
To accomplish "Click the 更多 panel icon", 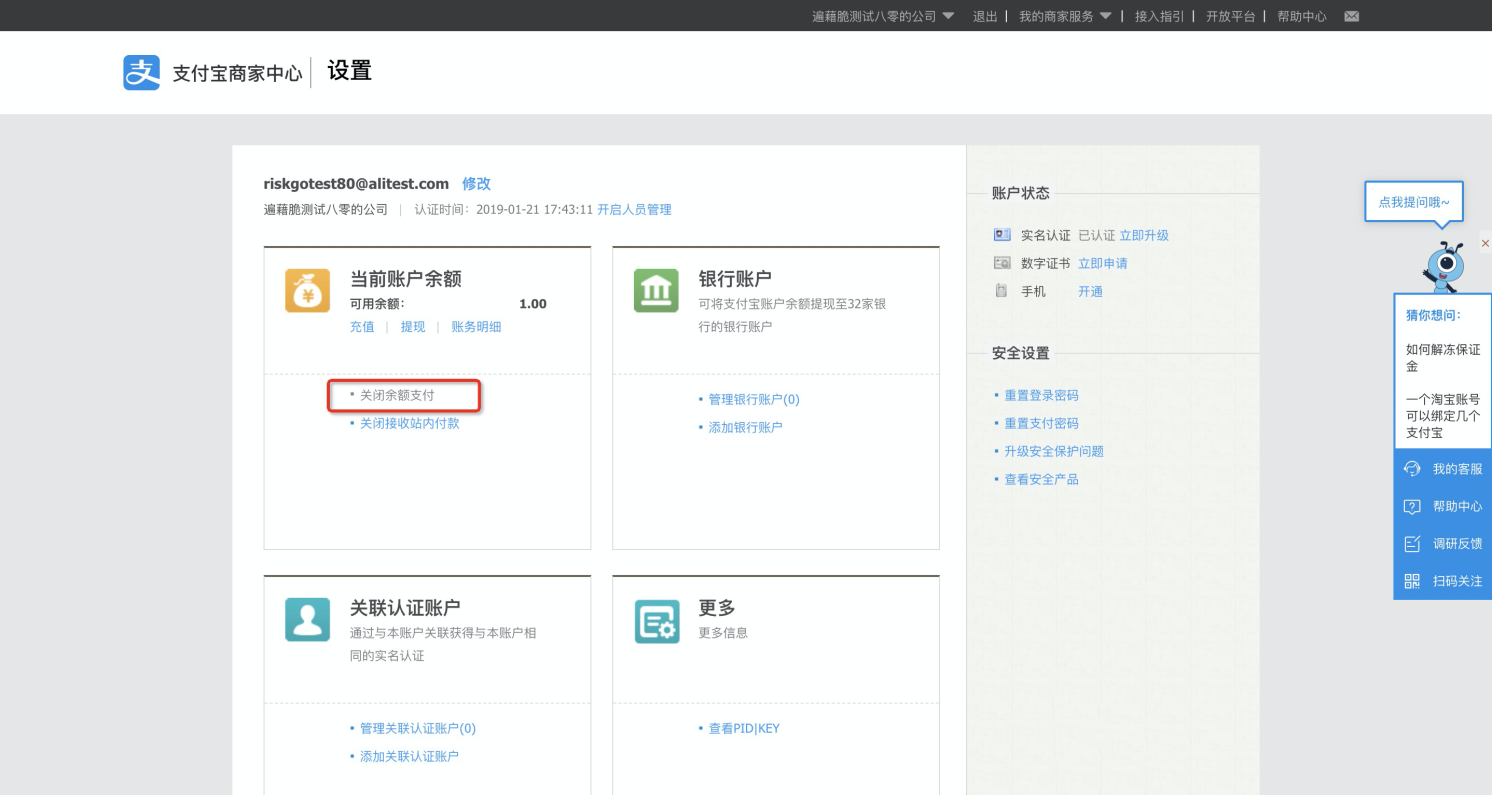I will click(x=655, y=619).
